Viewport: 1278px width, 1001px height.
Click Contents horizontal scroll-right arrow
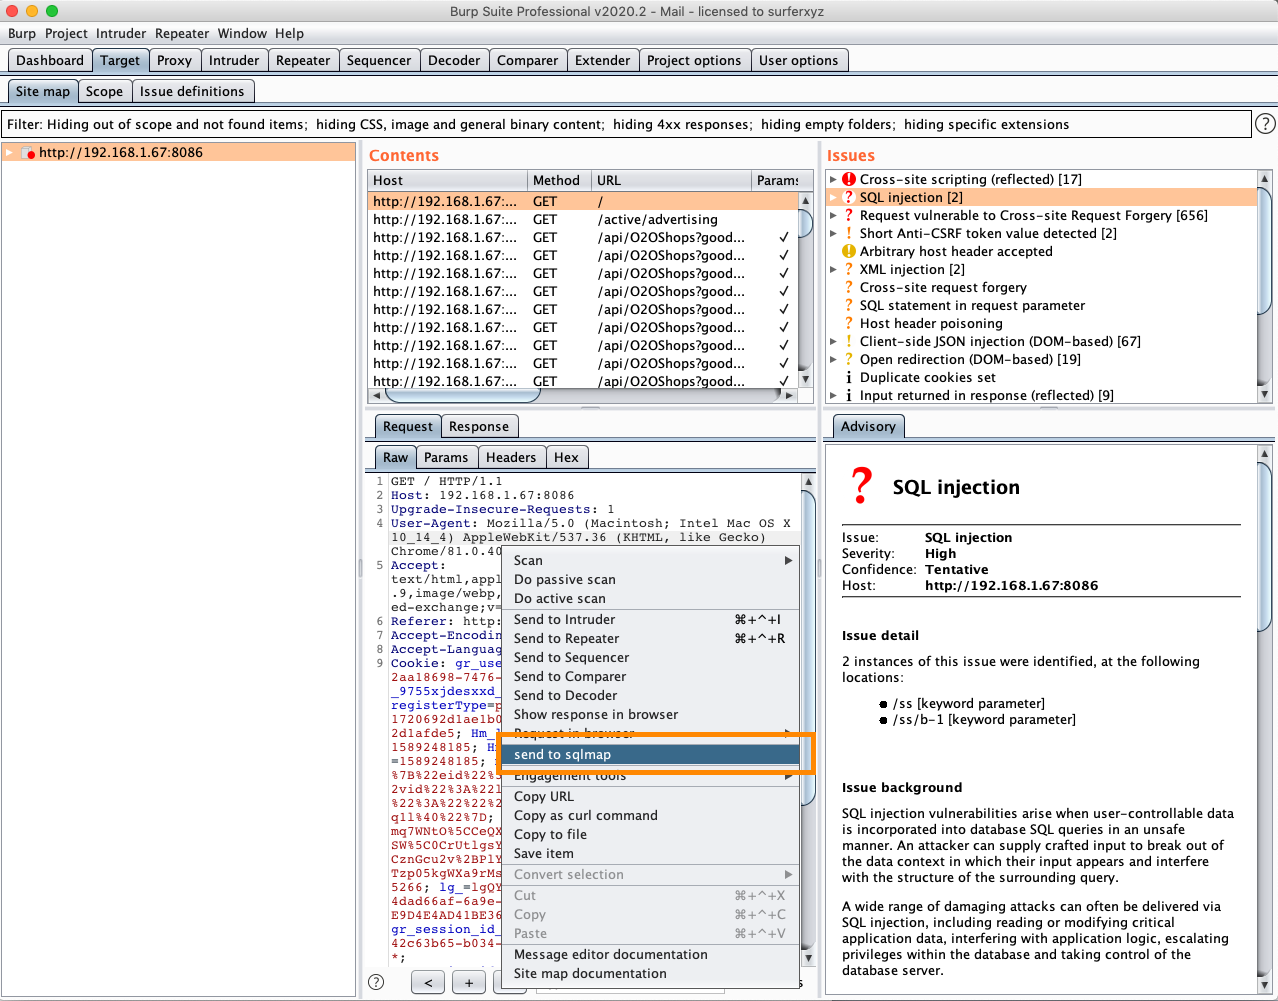tap(789, 395)
